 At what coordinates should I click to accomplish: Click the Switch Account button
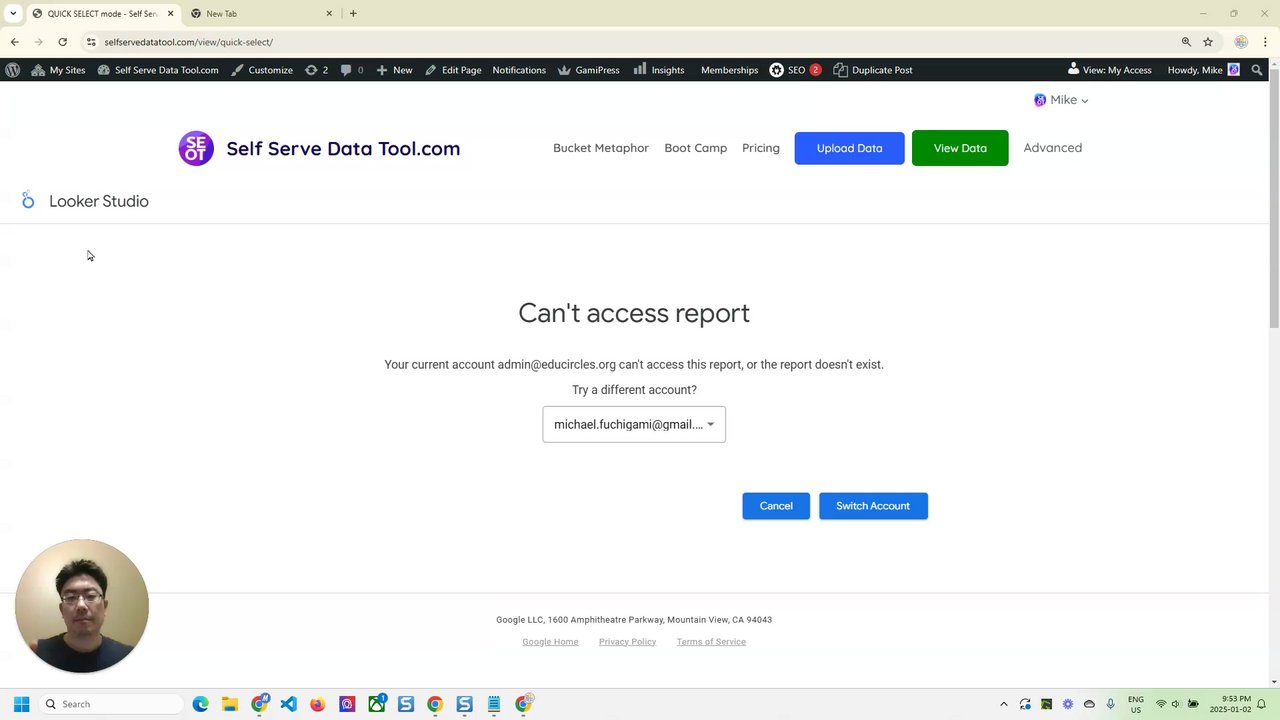(x=873, y=506)
